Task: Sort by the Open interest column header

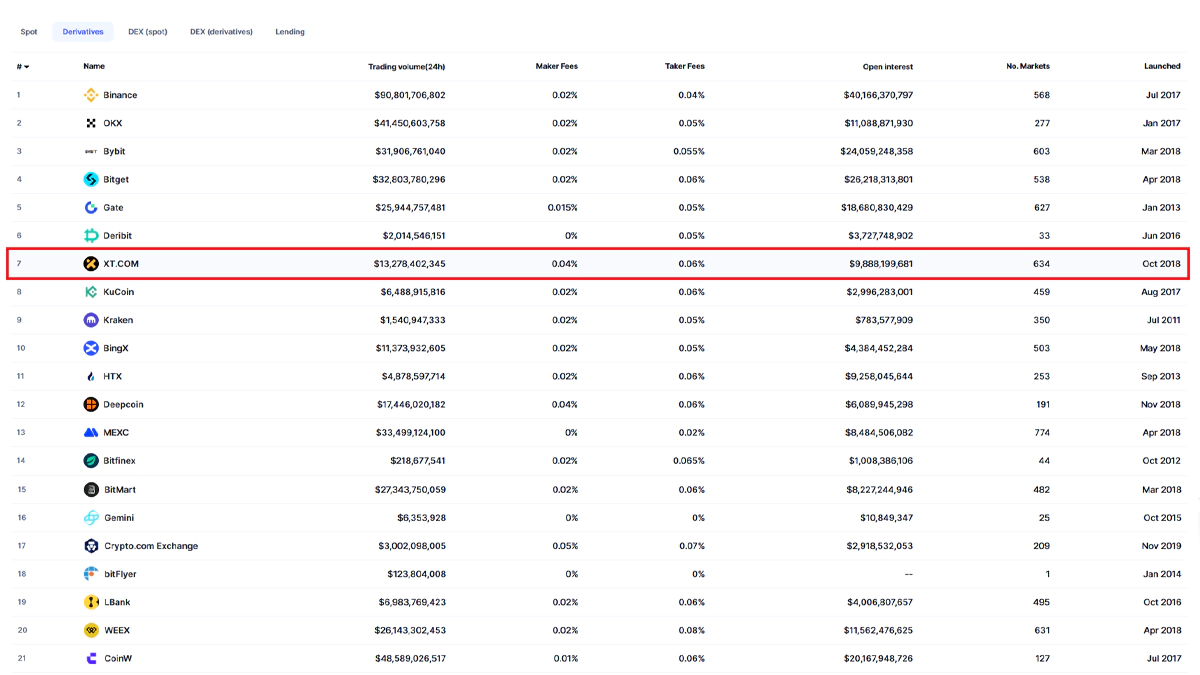Action: tap(888, 67)
